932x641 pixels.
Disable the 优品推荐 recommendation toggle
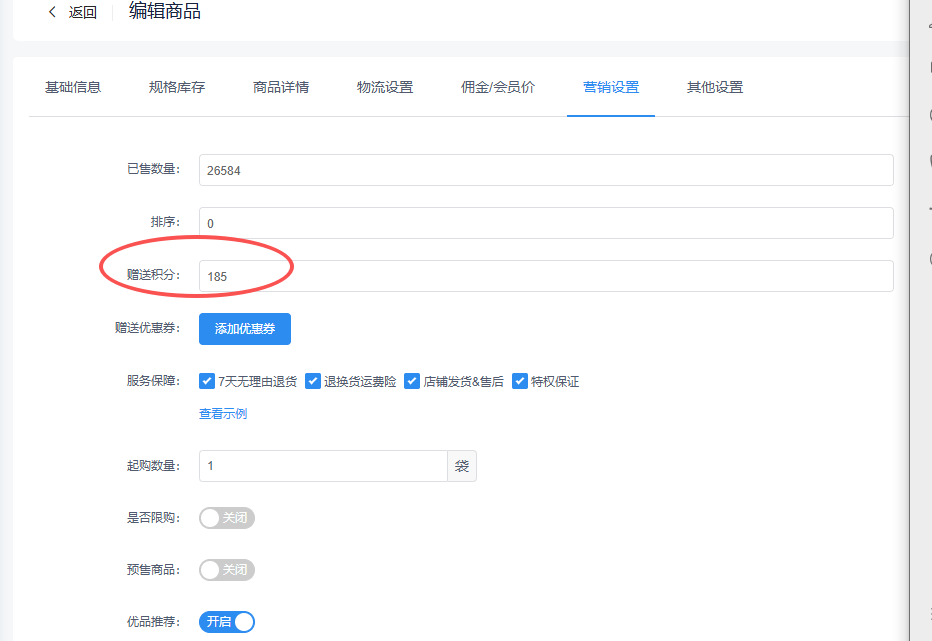pos(227,622)
